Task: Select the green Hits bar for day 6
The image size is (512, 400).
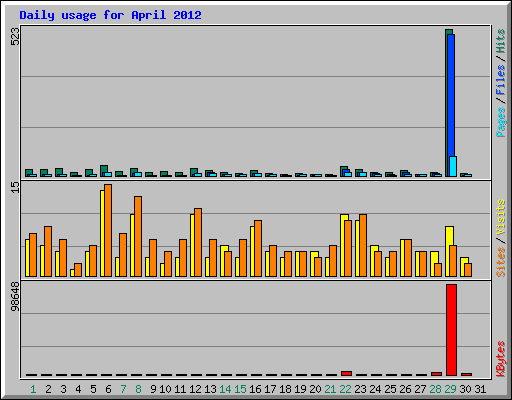Action: (103, 169)
